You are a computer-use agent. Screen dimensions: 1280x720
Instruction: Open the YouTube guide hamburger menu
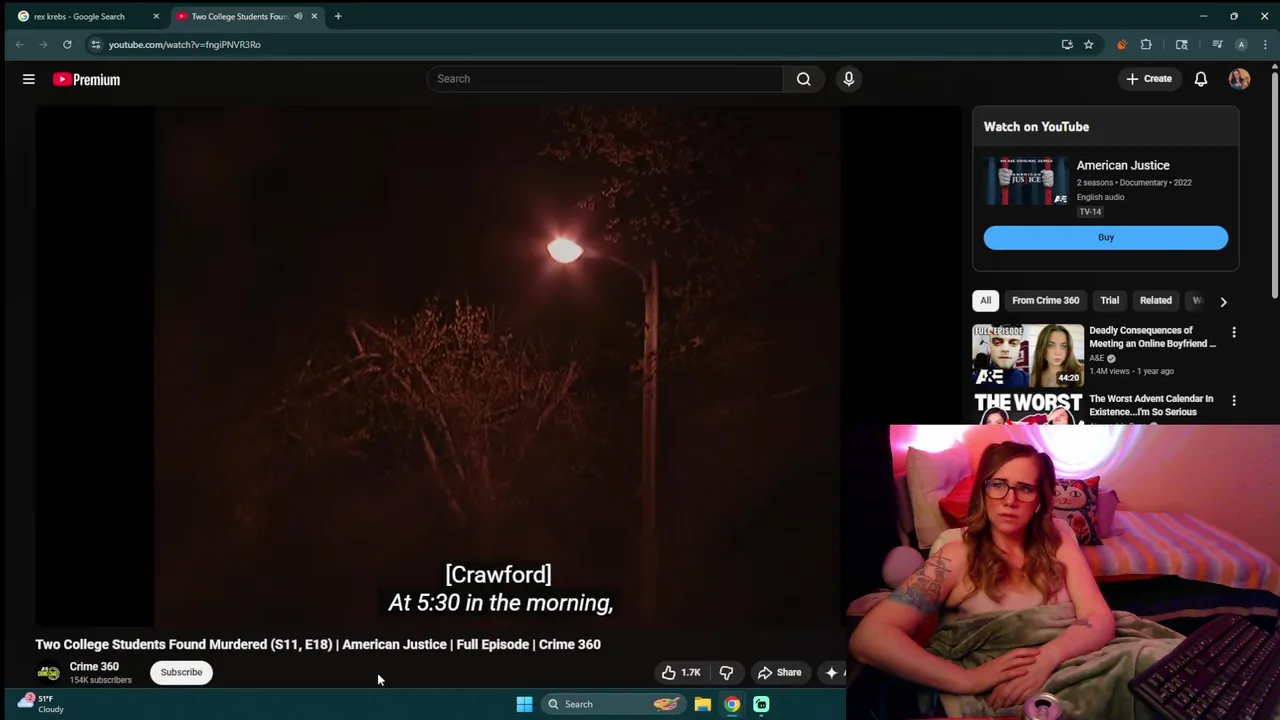tap(29, 79)
